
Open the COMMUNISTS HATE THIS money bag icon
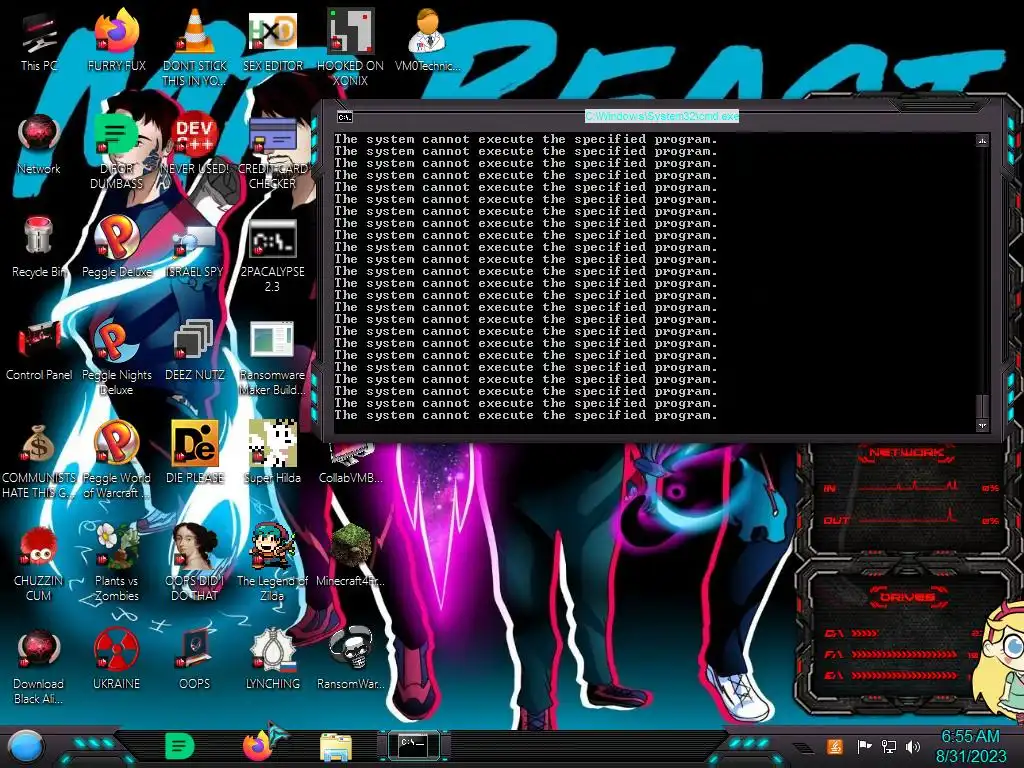(39, 460)
